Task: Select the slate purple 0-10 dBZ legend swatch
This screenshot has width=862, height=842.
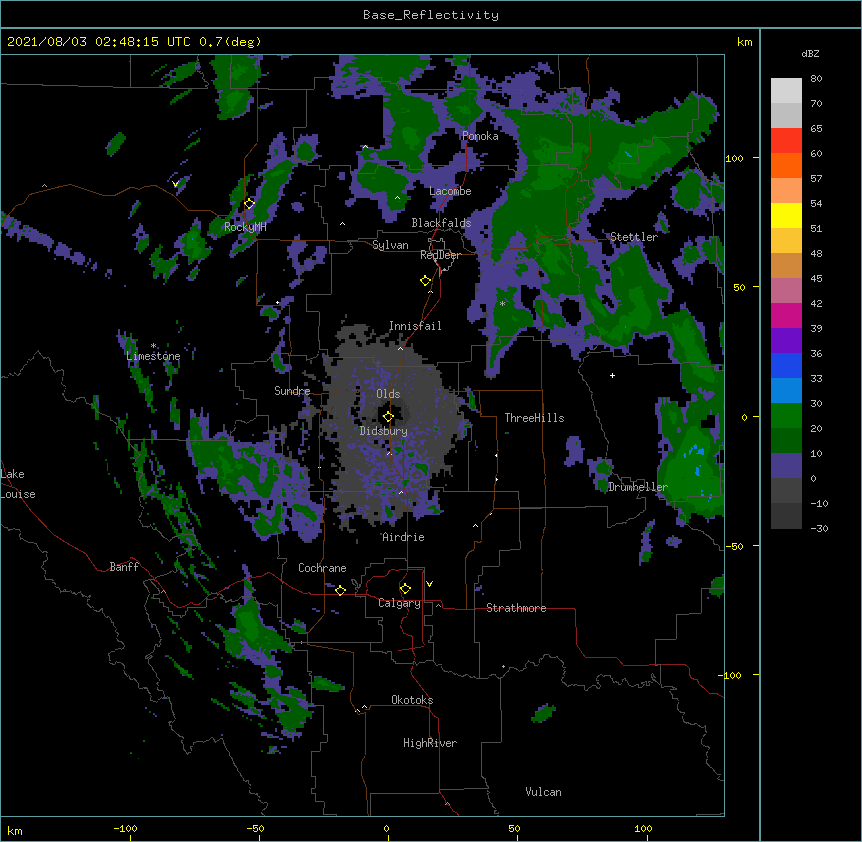Action: pos(786,466)
